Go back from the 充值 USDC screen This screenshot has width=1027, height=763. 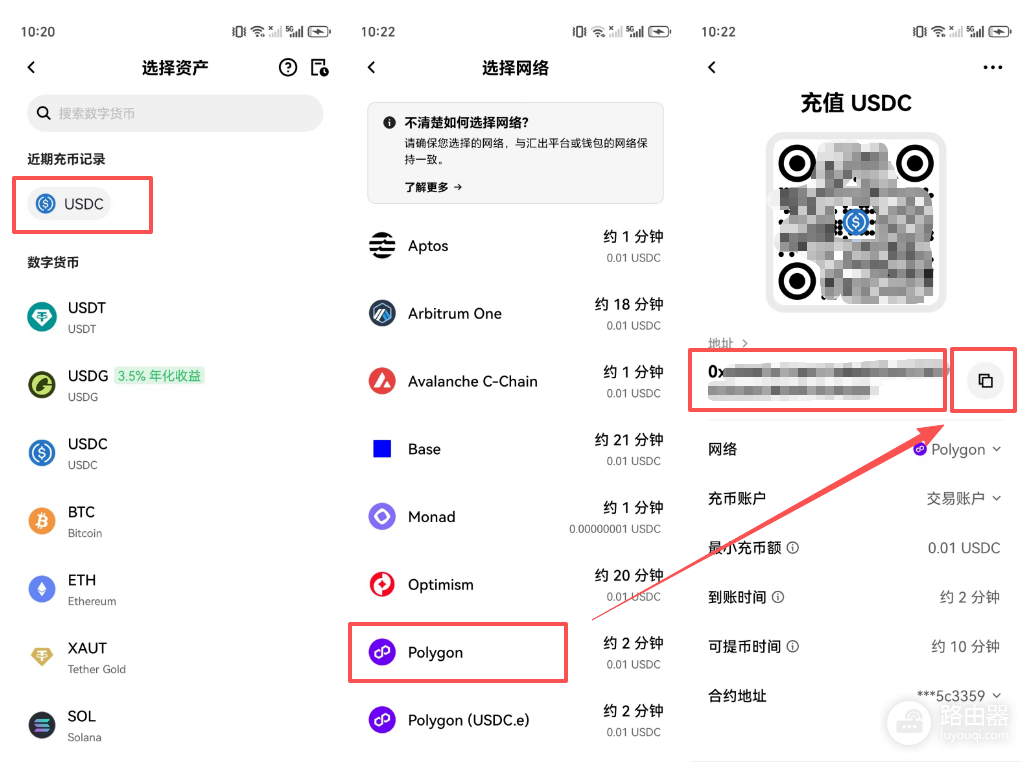(712, 67)
